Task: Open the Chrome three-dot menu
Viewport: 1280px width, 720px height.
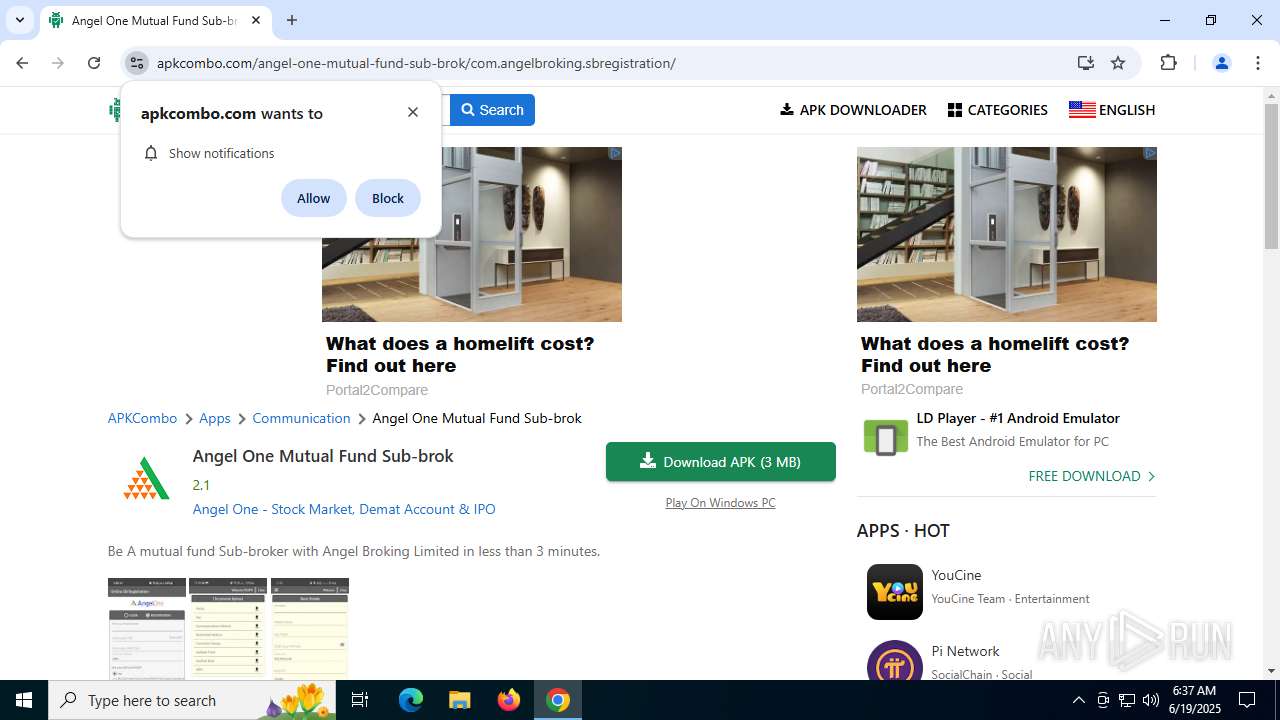Action: tap(1257, 63)
